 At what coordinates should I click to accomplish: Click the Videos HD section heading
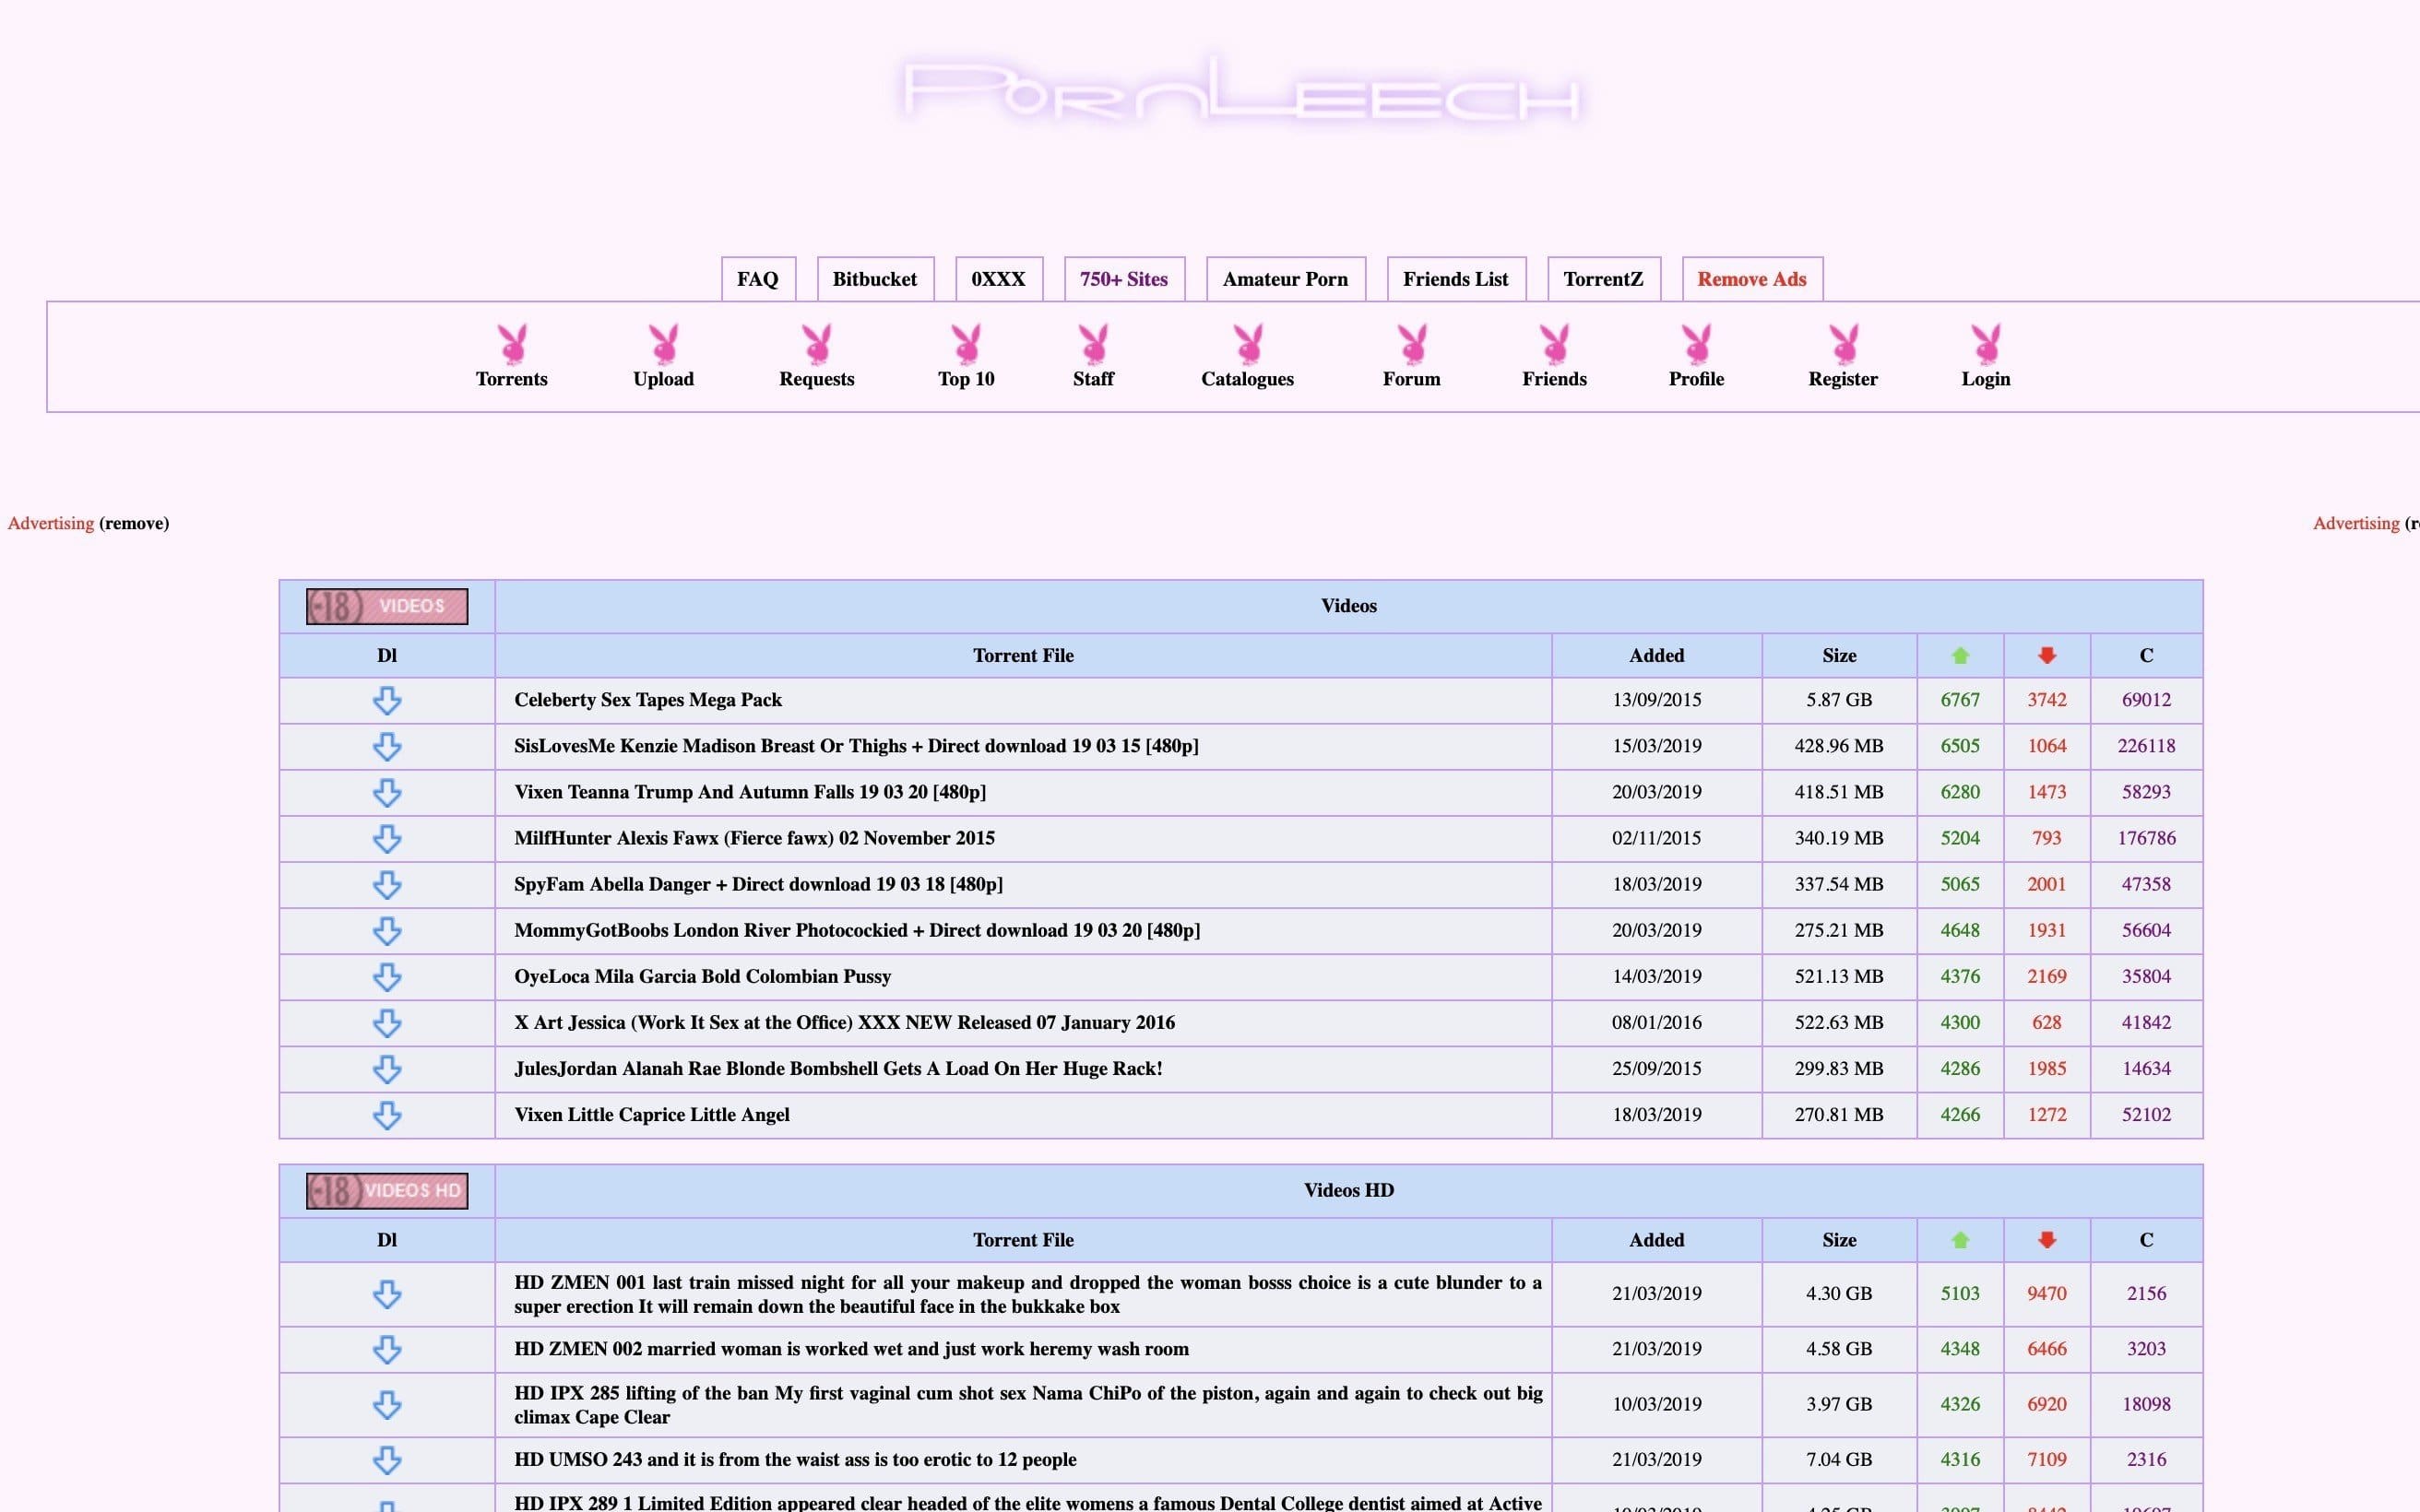1349,1190
